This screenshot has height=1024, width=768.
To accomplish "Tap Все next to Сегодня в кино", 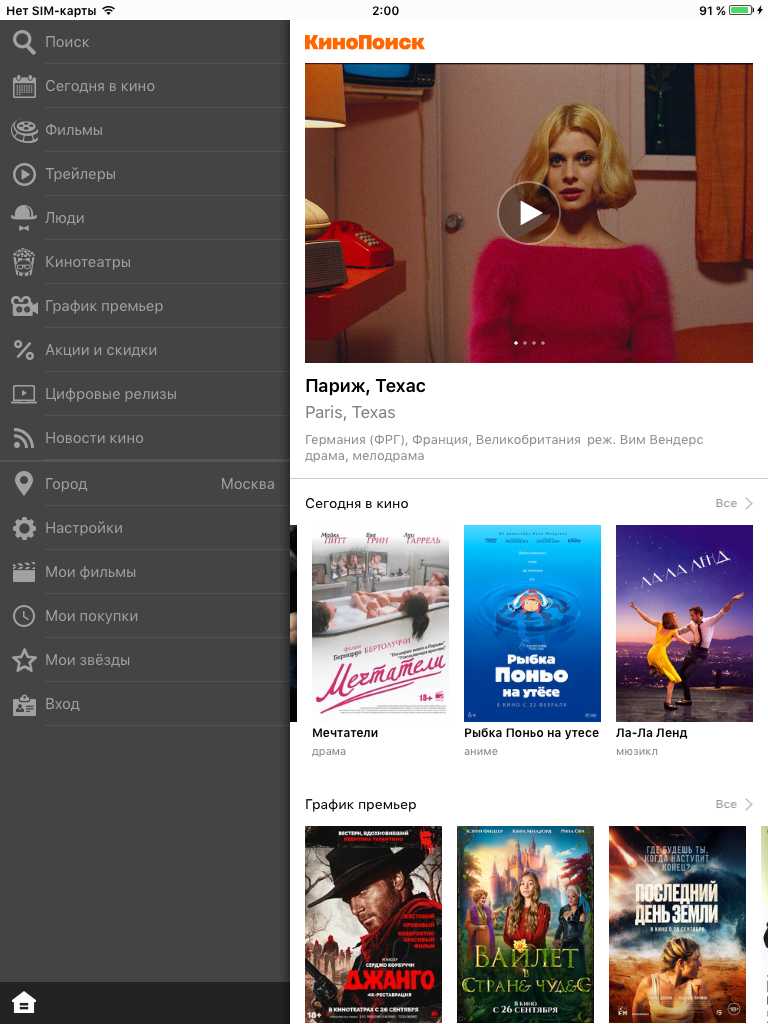I will 726,504.
